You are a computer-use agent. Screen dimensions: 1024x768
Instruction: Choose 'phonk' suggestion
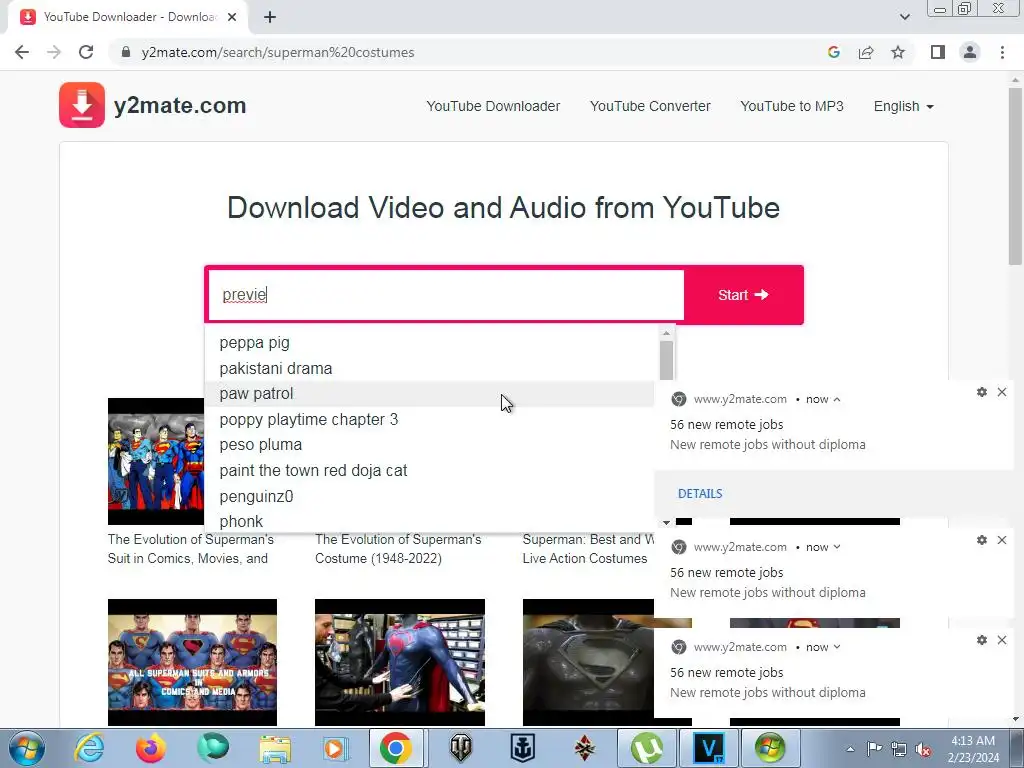[429, 521]
